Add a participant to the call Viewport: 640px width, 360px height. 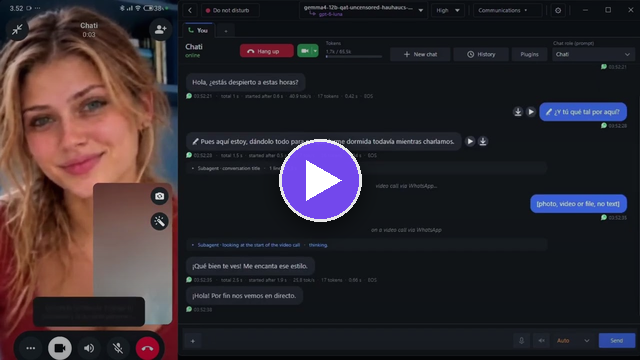click(160, 29)
